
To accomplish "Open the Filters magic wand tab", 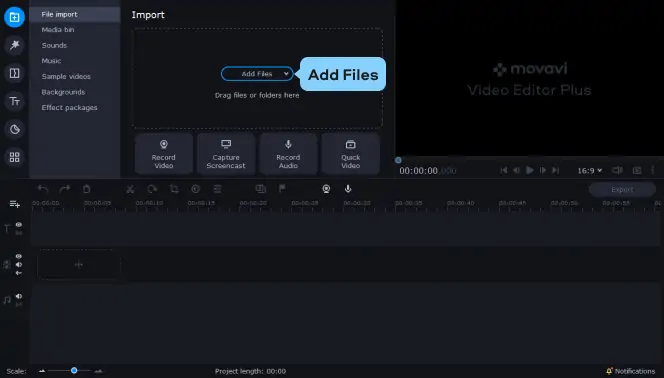I will (x=14, y=45).
